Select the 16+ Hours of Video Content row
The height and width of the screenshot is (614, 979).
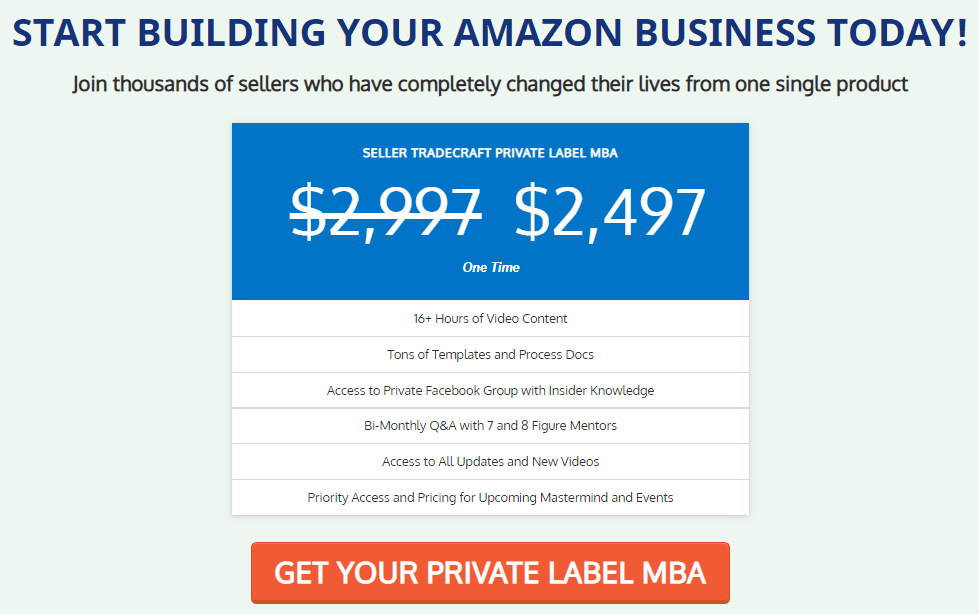point(490,319)
